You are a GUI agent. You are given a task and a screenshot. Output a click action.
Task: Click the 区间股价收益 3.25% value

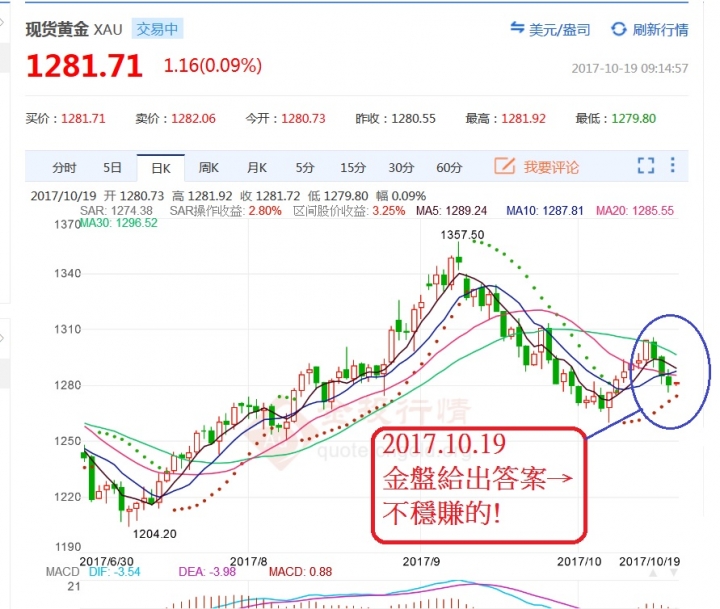[x=388, y=211]
